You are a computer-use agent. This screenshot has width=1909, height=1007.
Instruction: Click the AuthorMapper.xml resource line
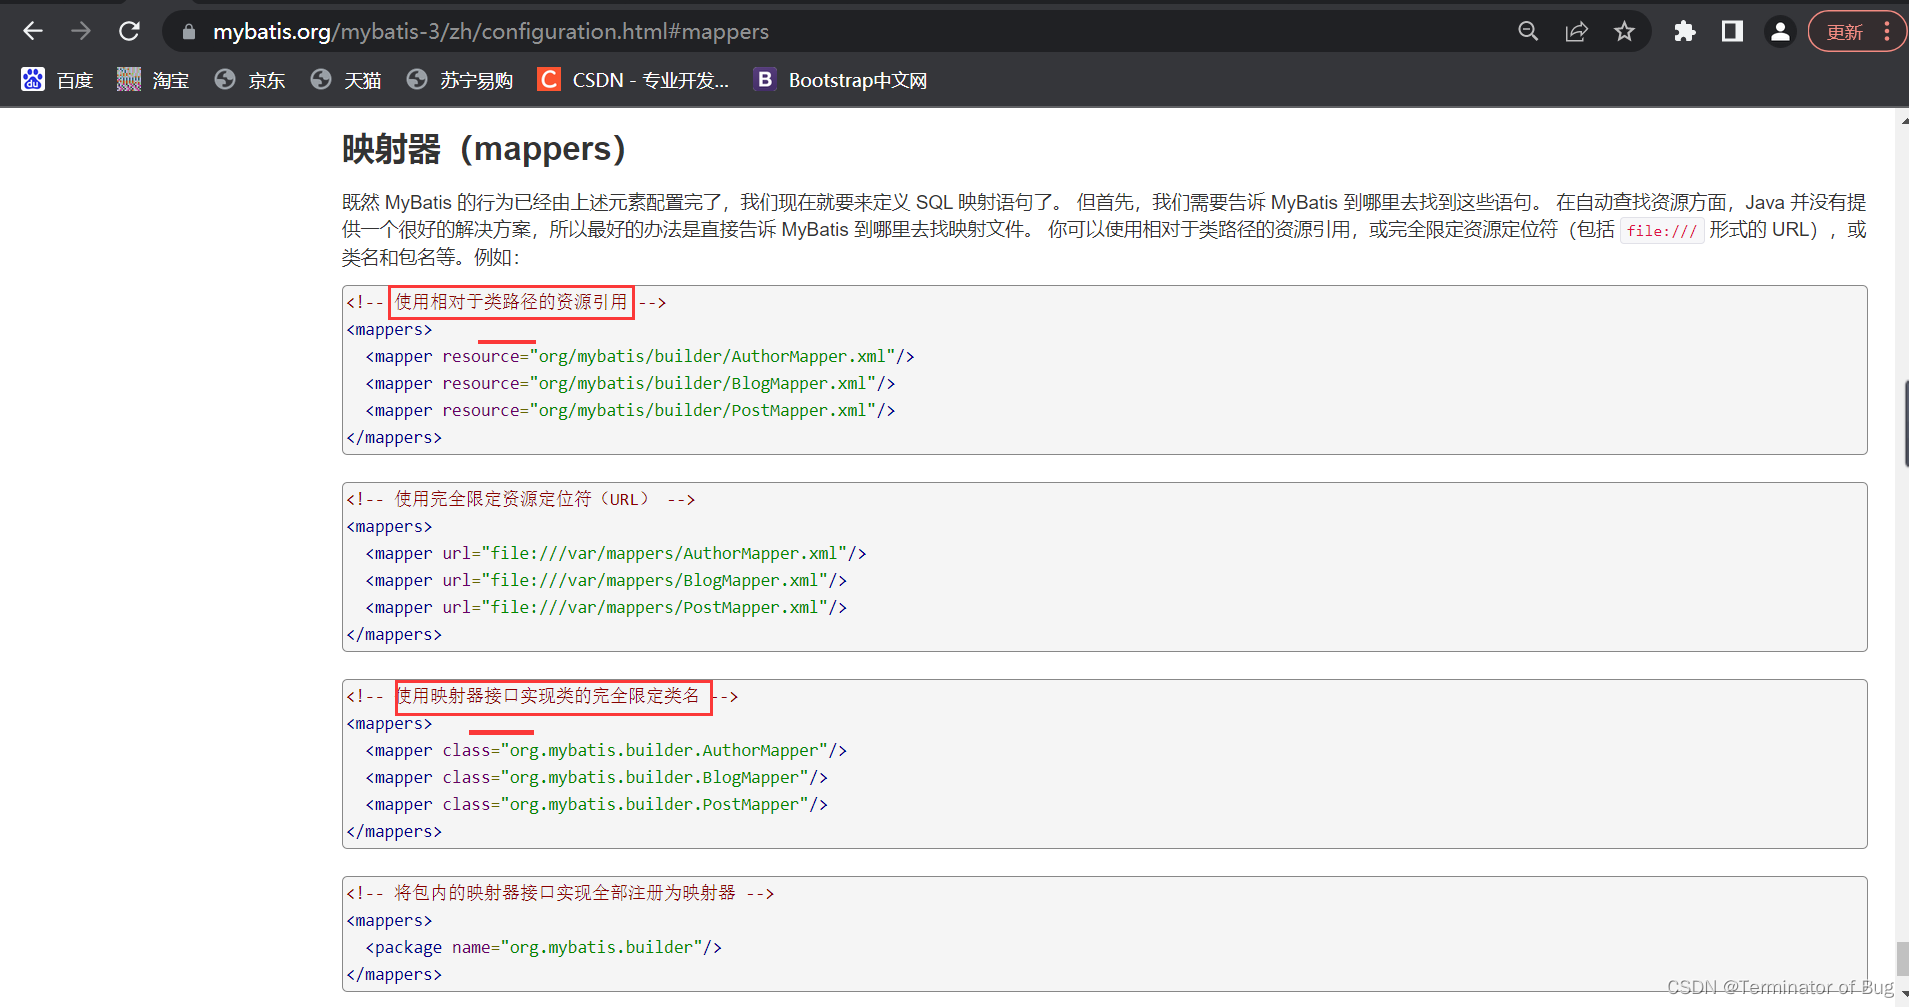tap(640, 356)
